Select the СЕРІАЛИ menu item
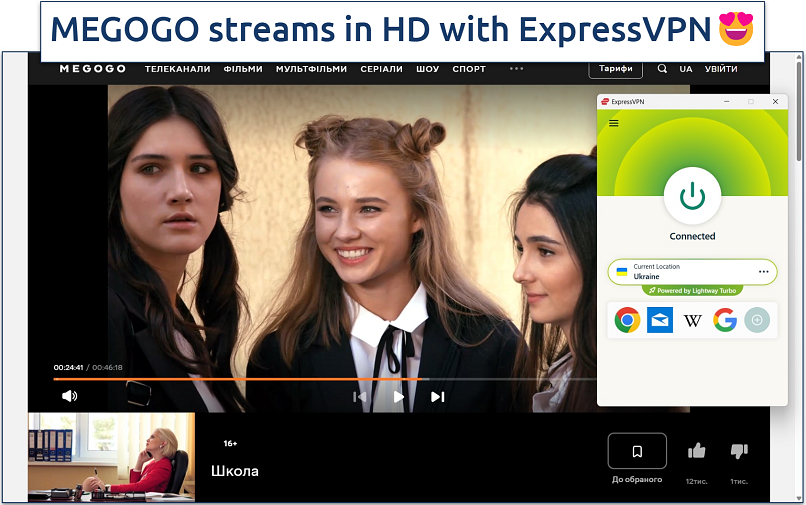 tap(381, 69)
